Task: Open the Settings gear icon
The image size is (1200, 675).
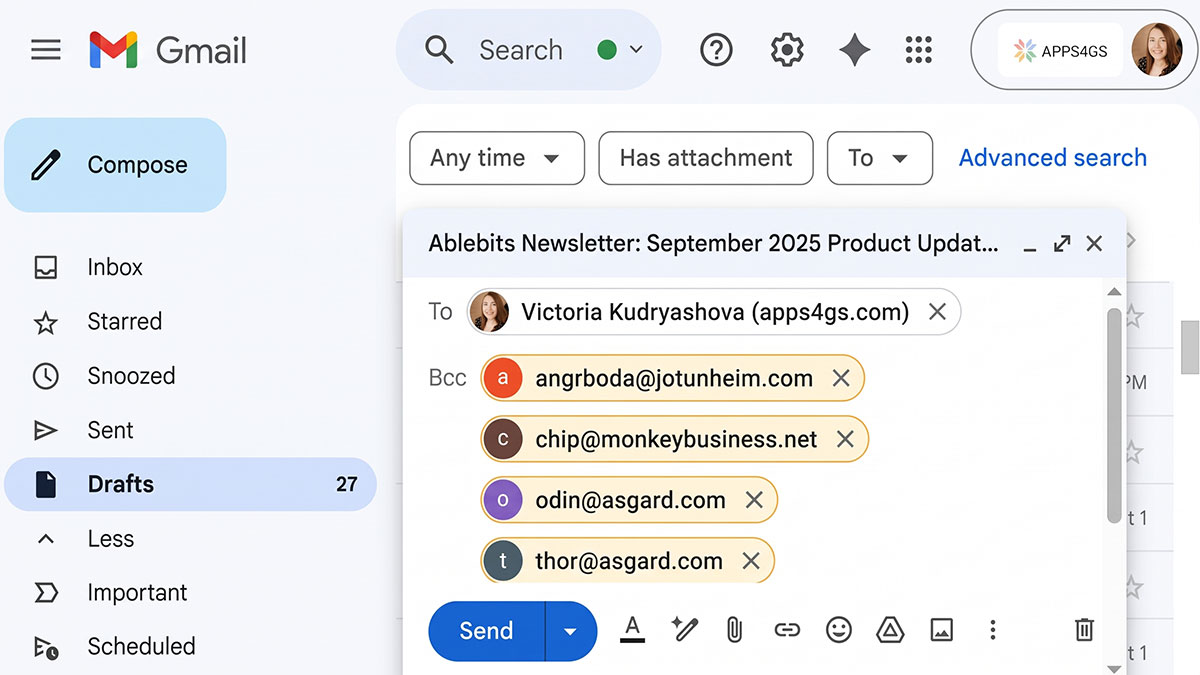Action: pyautogui.click(x=787, y=50)
